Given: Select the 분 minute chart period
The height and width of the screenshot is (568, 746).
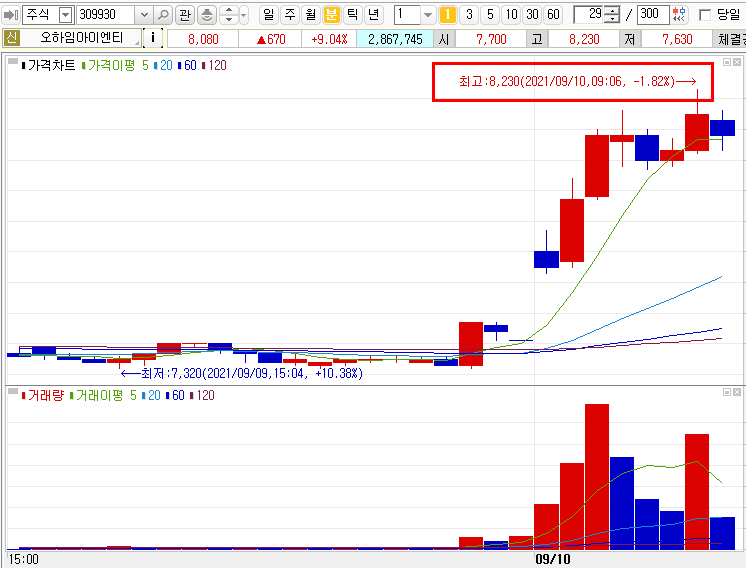Looking at the screenshot, I should click(331, 14).
